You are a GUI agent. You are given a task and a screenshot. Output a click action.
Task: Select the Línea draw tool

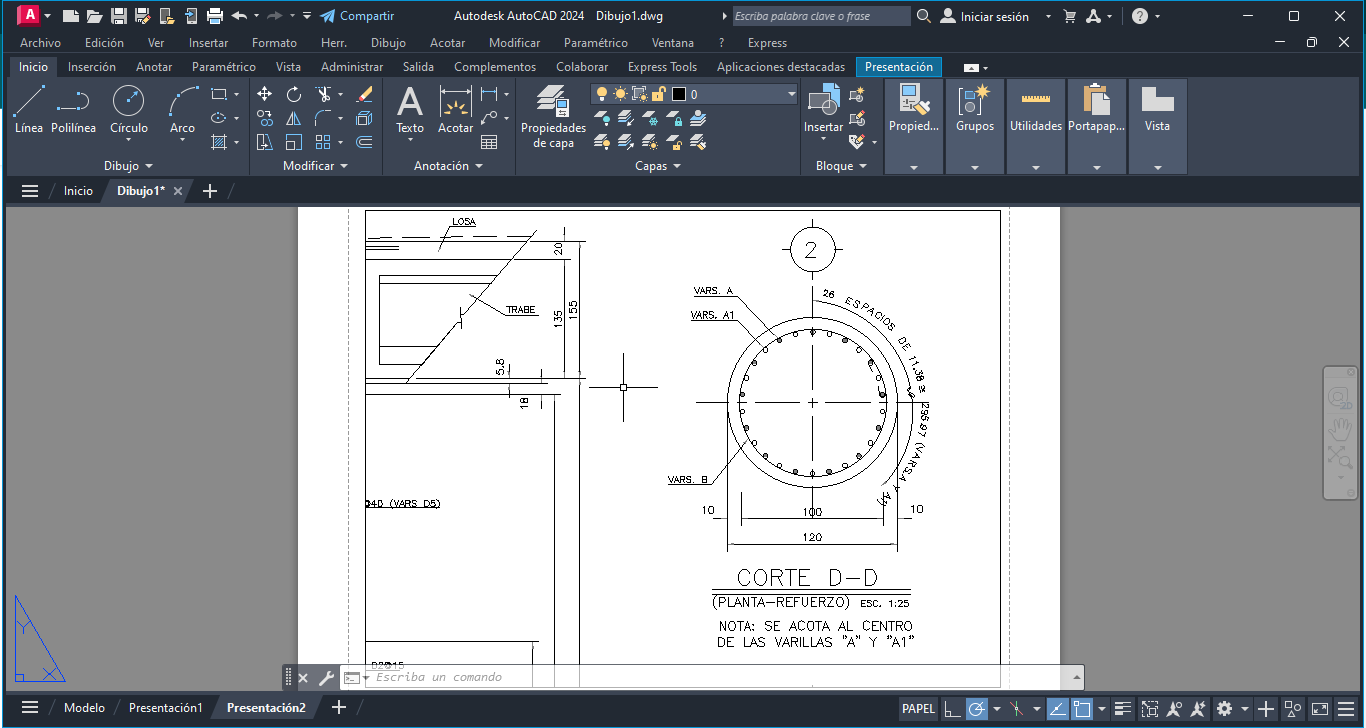pos(29,110)
